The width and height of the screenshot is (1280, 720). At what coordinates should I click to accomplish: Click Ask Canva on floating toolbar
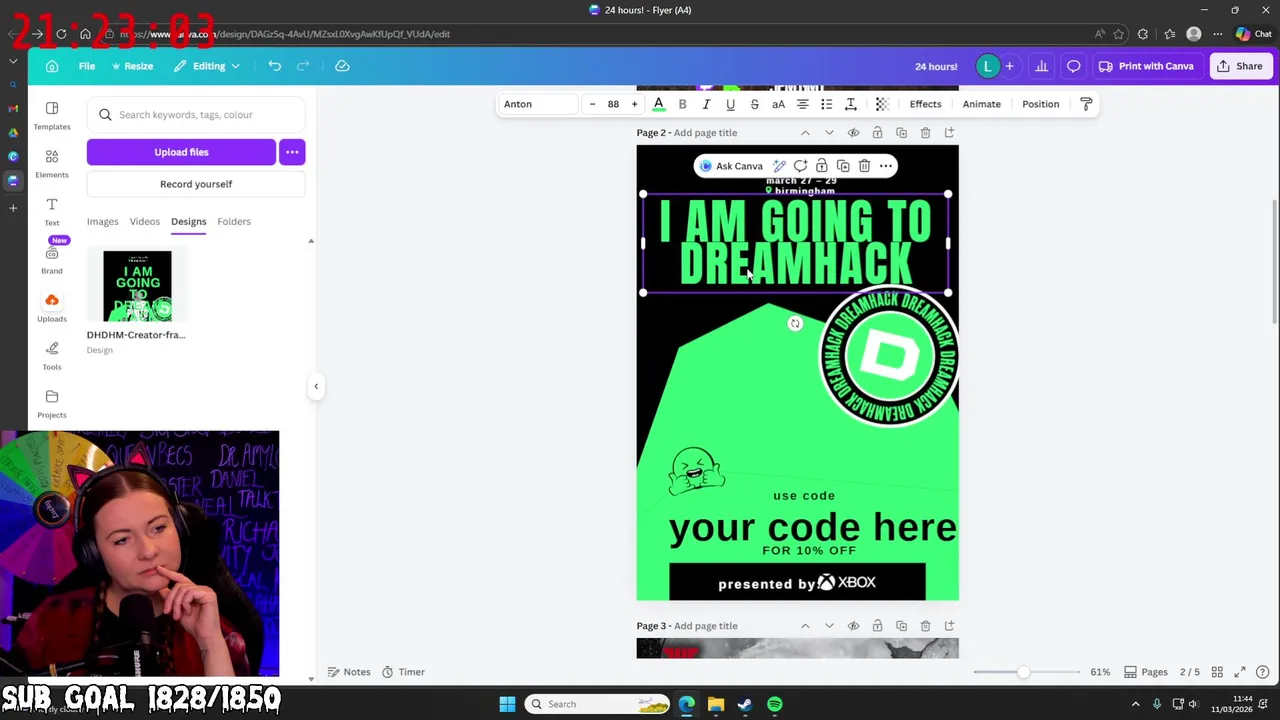(x=731, y=166)
